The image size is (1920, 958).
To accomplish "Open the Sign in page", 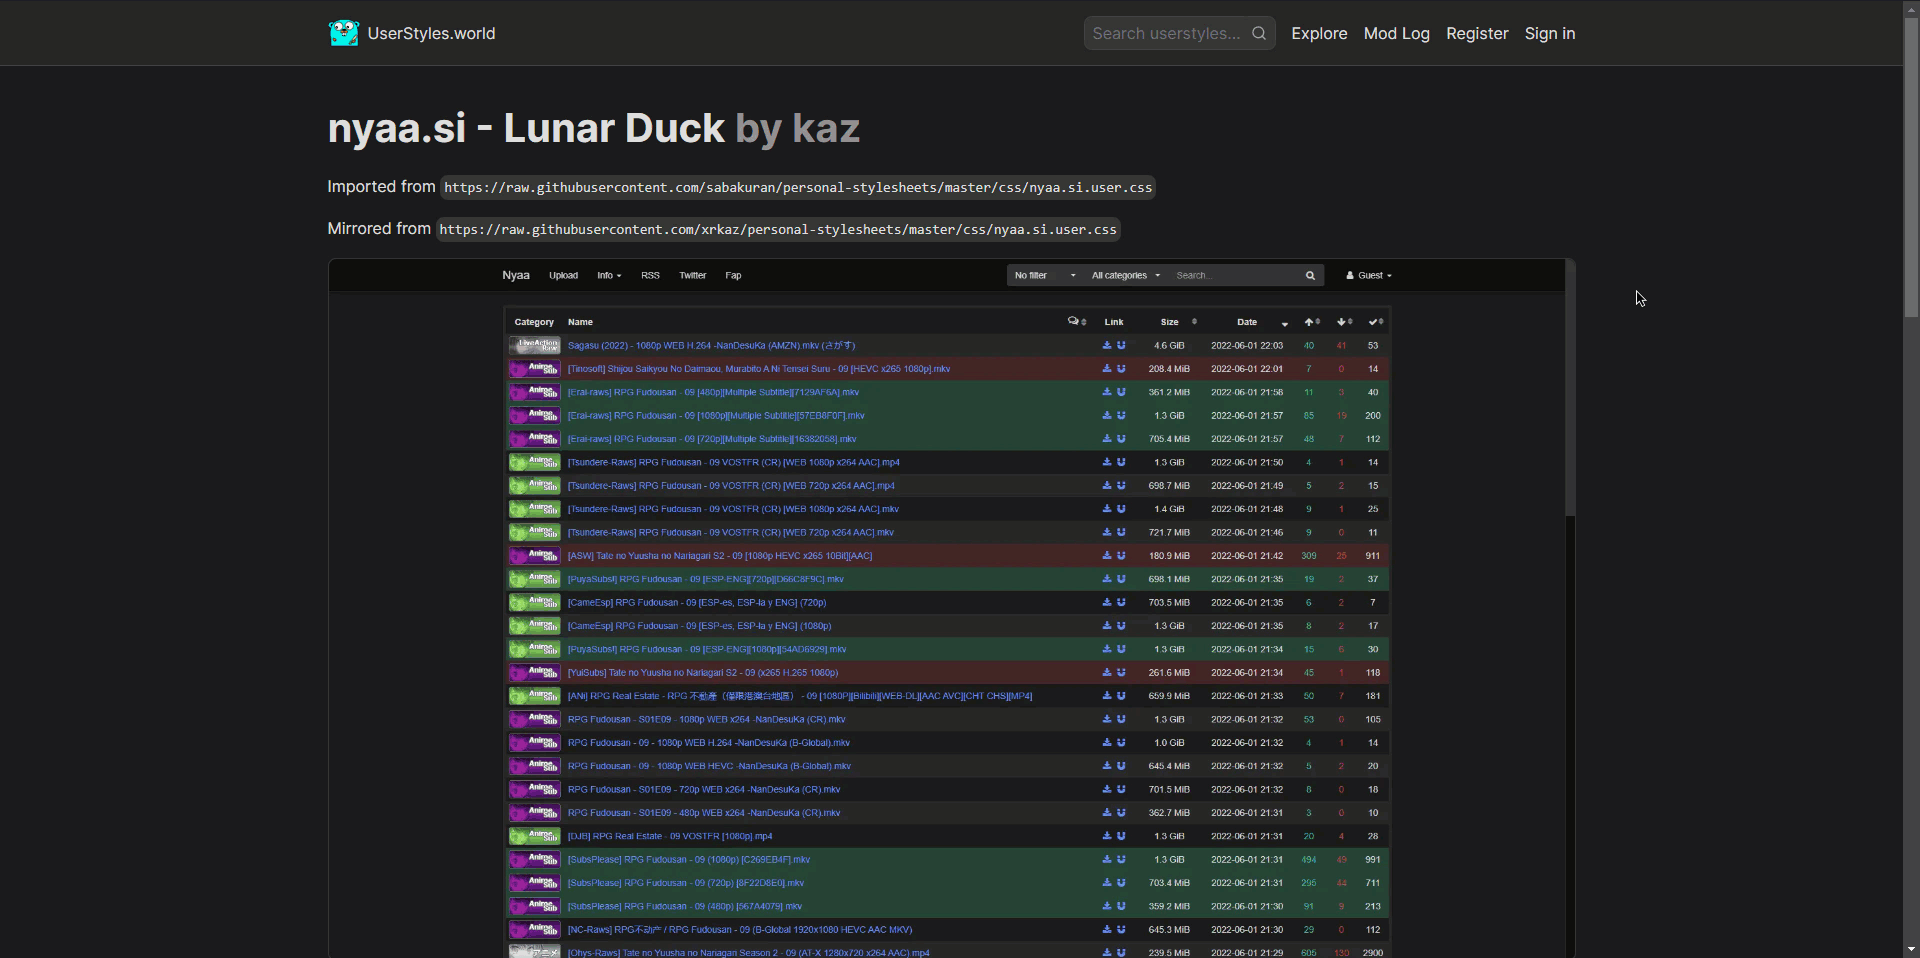I will [1549, 33].
